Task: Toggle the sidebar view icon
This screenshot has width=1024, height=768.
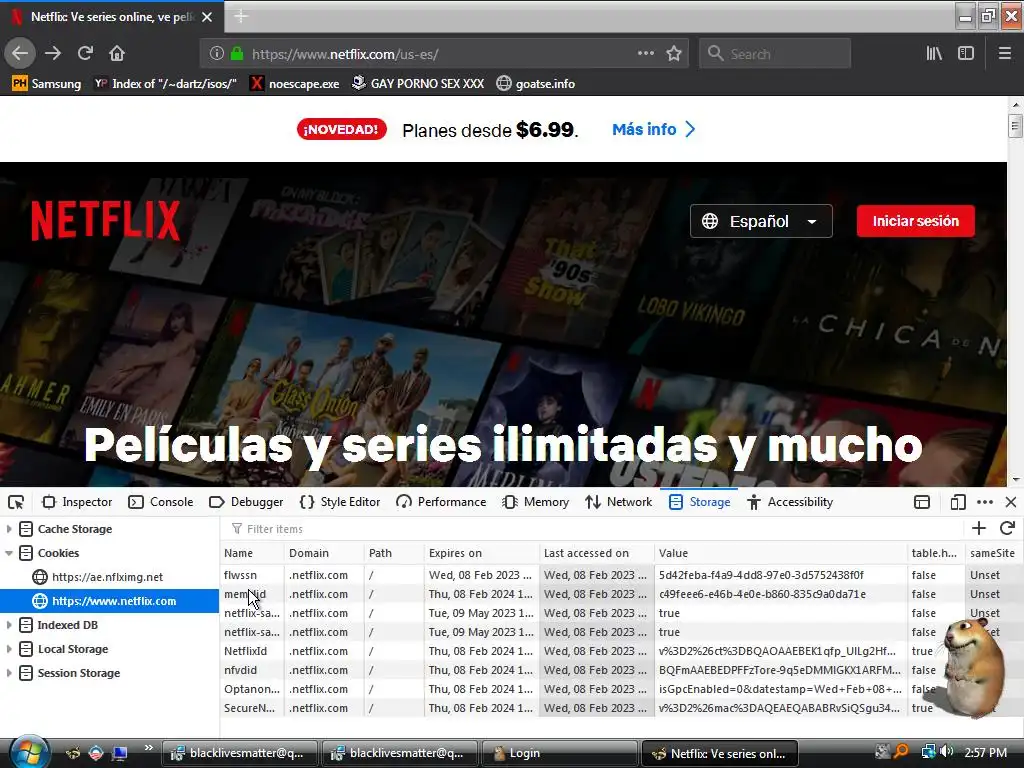Action: click(966, 54)
